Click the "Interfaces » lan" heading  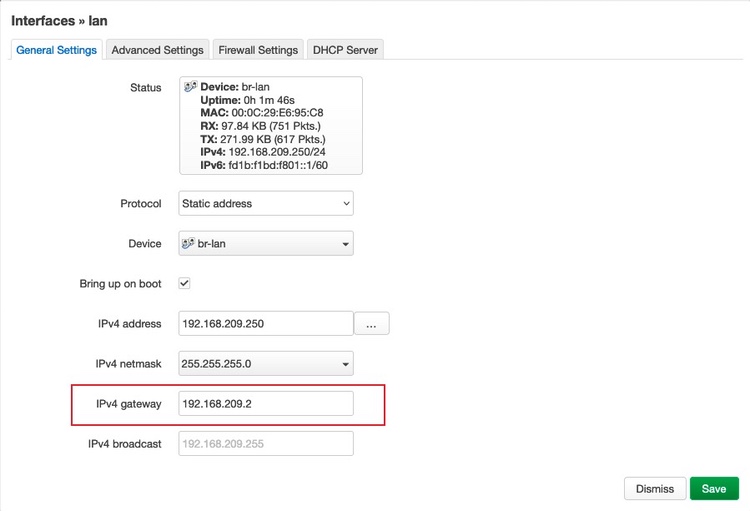pos(59,20)
